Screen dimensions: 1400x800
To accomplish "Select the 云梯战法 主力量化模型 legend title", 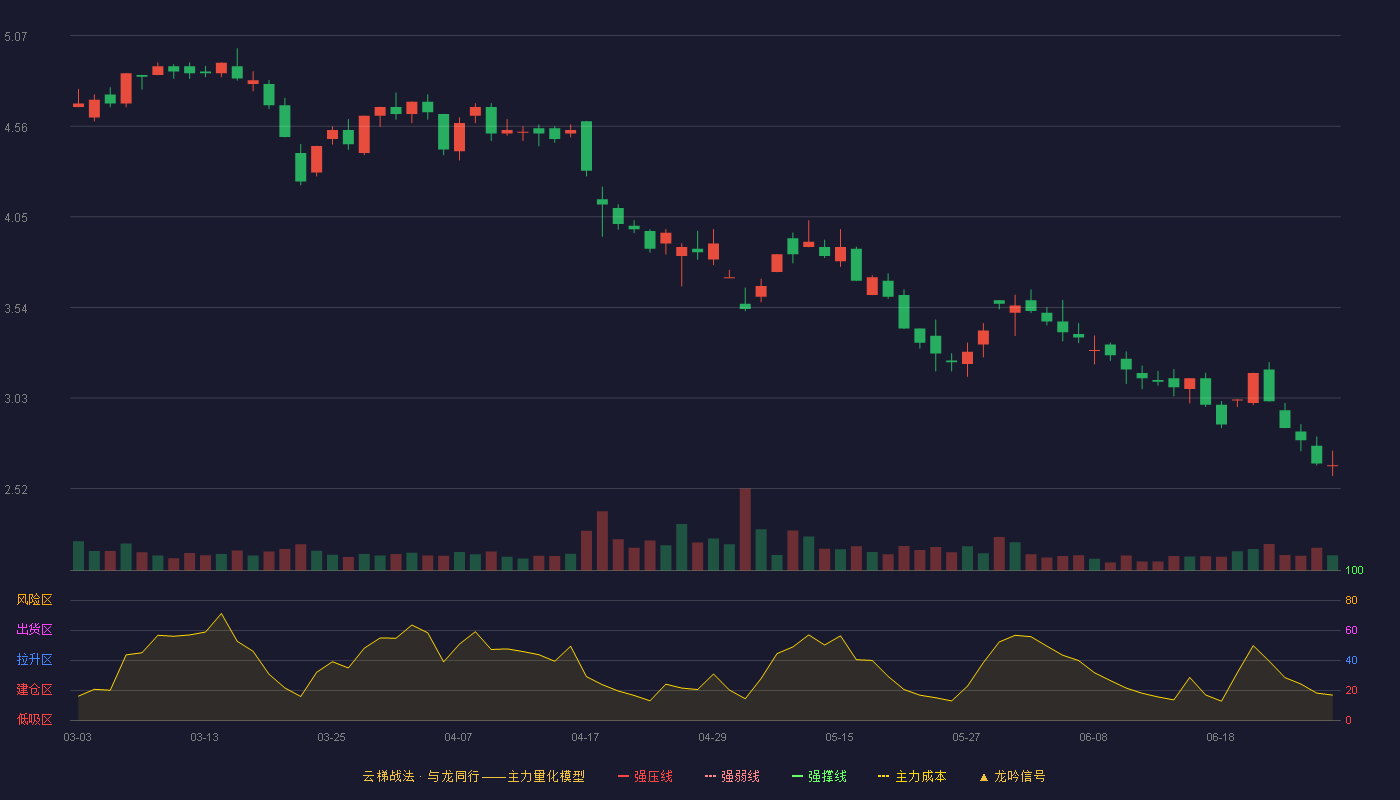I will pos(473,776).
